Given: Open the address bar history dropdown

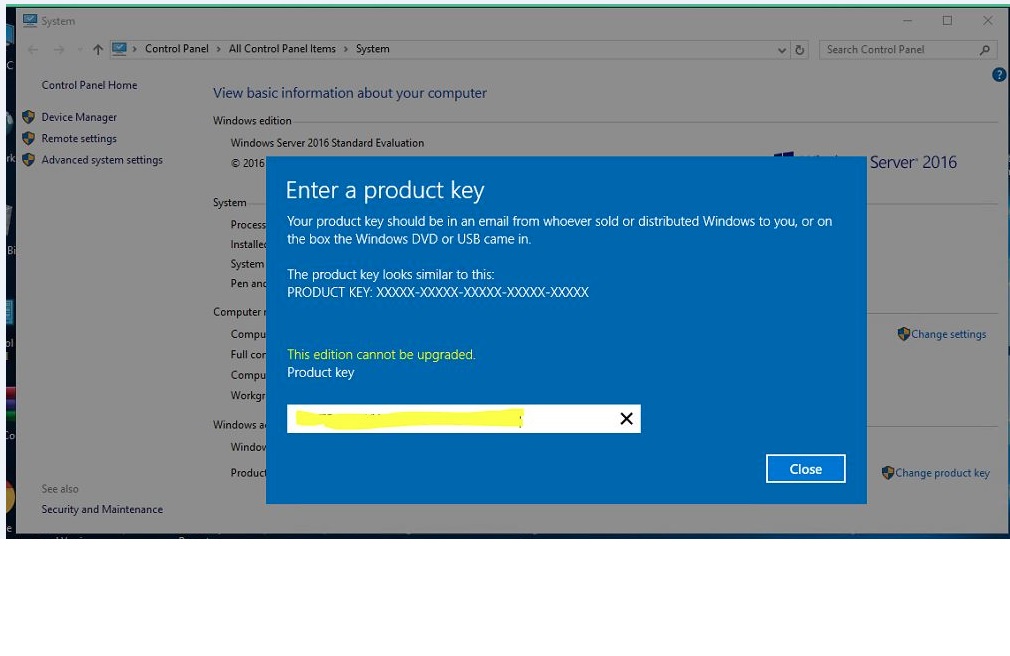Looking at the screenshot, I should pos(781,50).
